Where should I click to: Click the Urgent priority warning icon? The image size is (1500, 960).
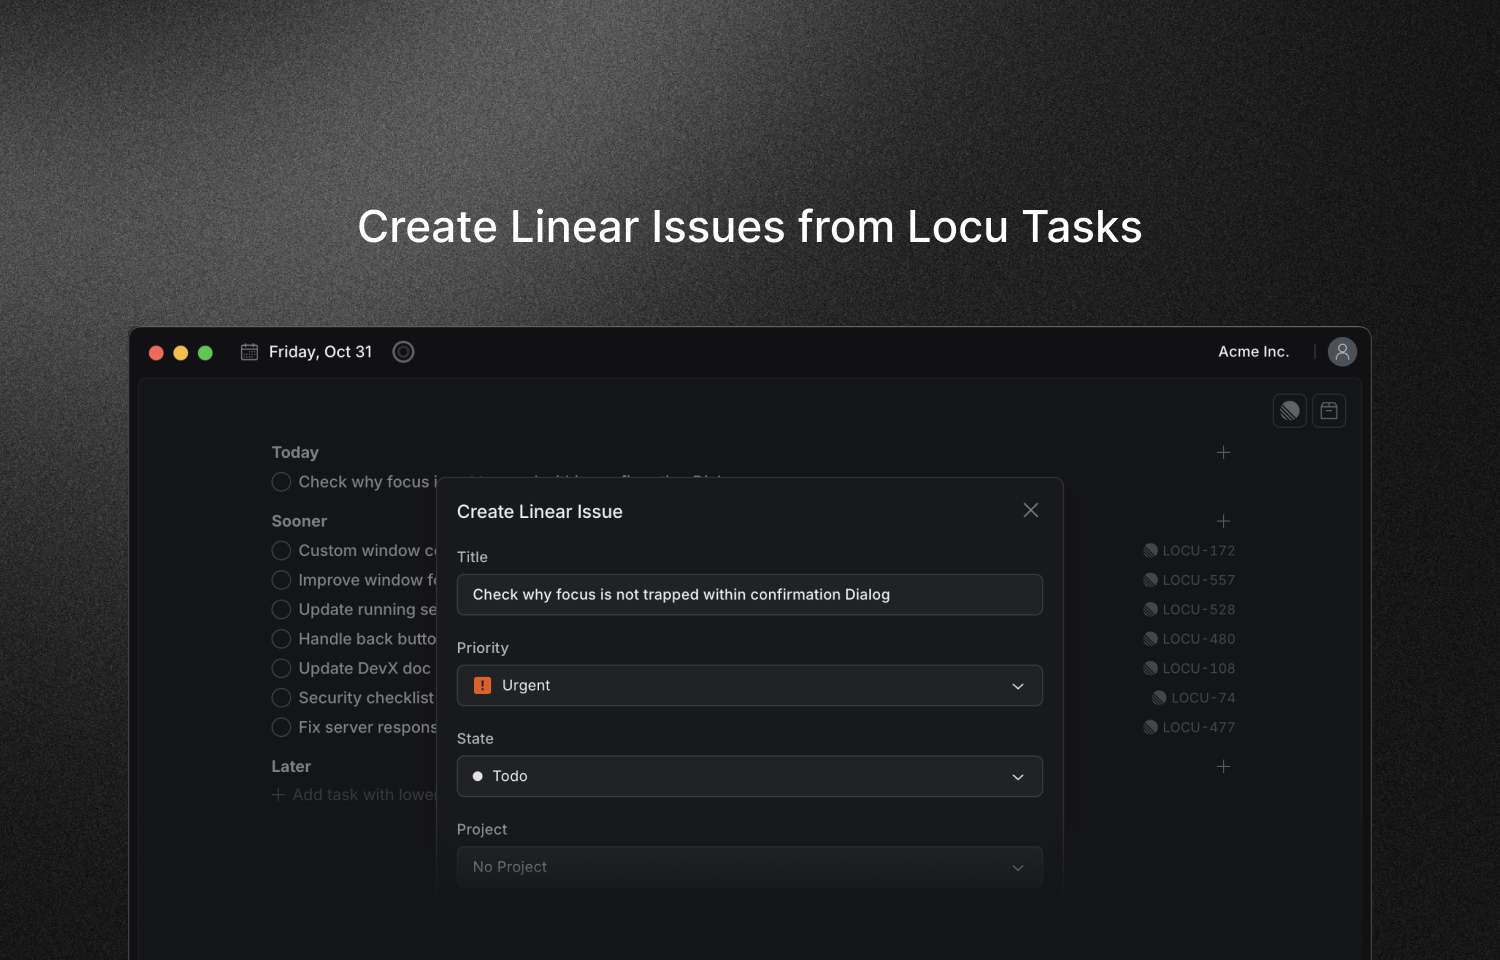(483, 685)
